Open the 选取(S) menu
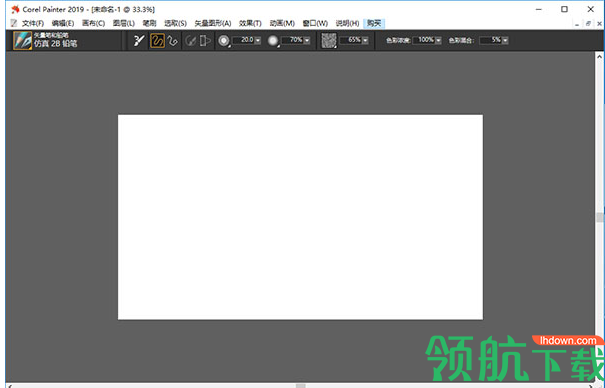Viewport: 605px width, 388px height. point(176,24)
